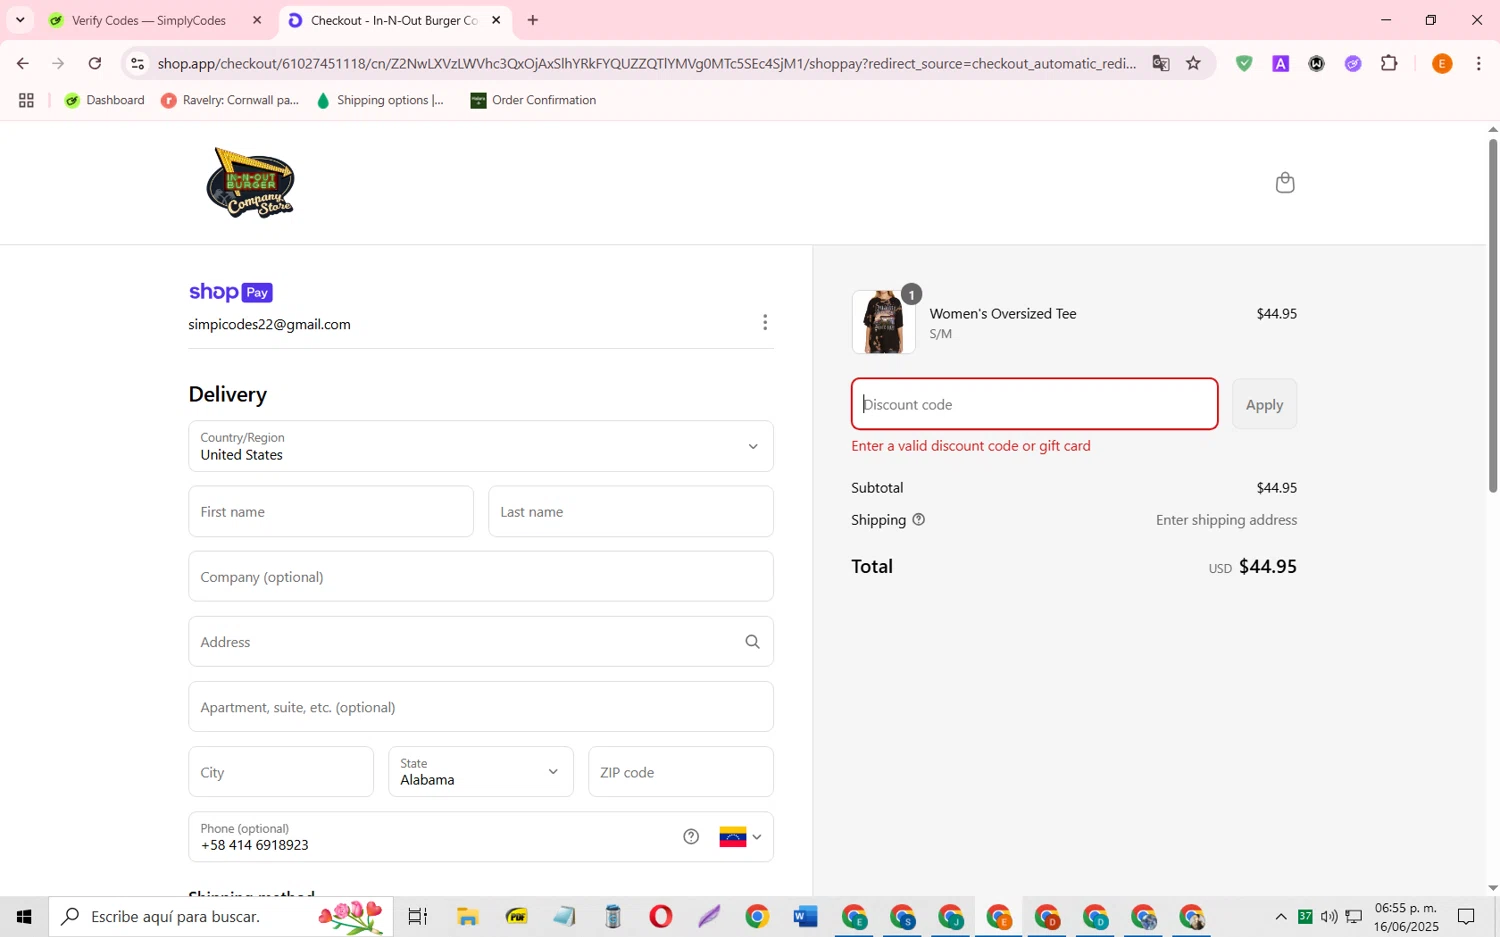Open Task View on taskbar

click(x=418, y=916)
